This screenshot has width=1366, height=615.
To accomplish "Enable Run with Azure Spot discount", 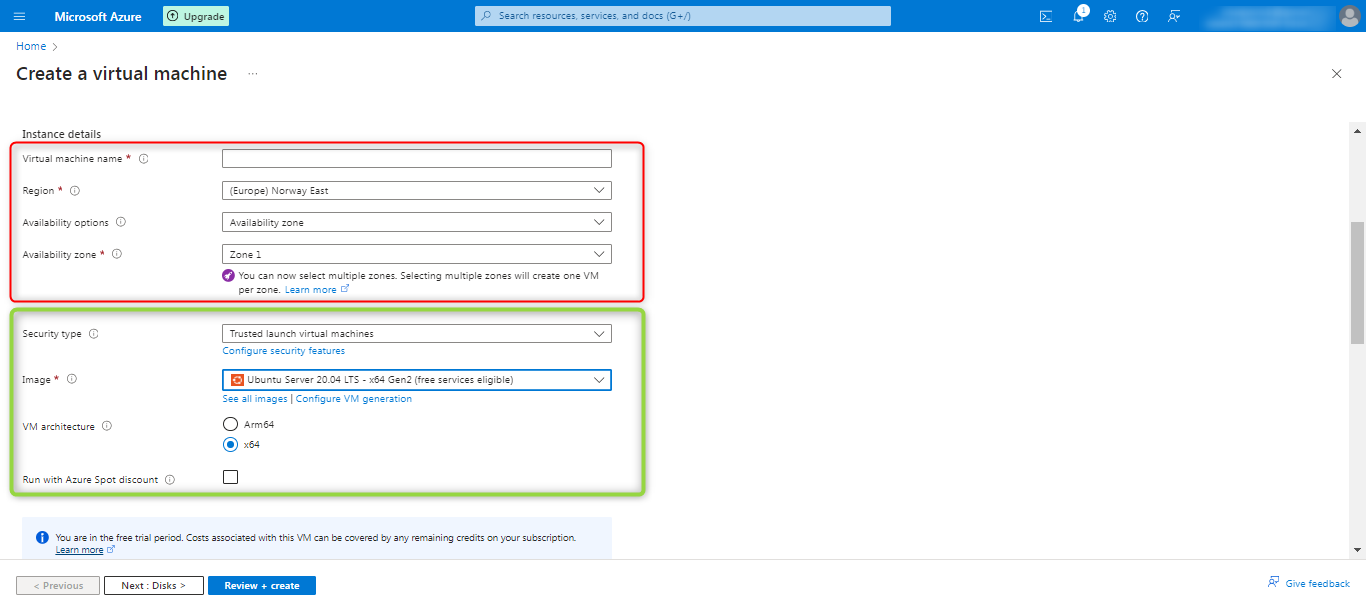I will click(230, 477).
